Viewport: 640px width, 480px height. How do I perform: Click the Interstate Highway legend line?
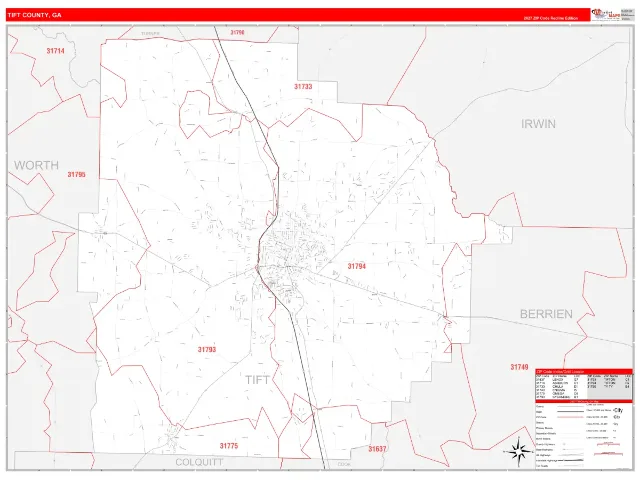click(x=570, y=460)
